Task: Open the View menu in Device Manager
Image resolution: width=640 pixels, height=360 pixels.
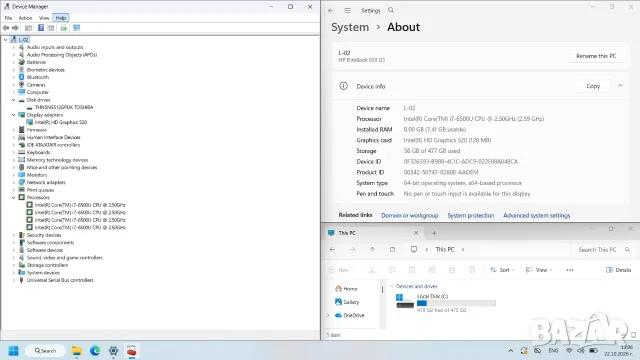Action: point(44,18)
